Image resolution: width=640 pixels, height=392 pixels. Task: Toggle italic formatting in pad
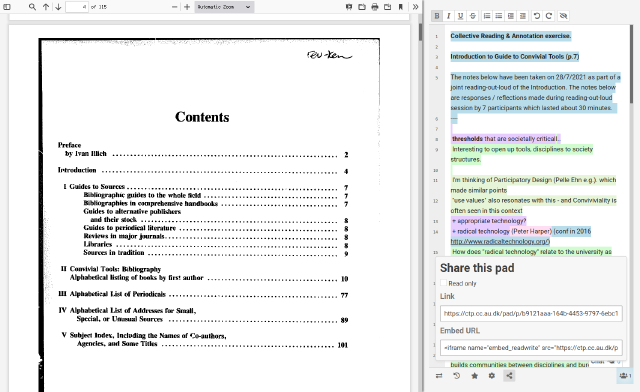click(449, 16)
